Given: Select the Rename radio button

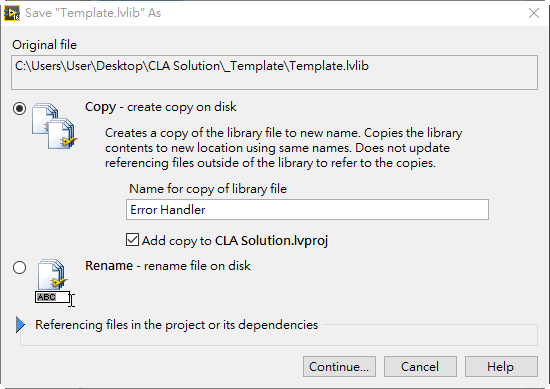Looking at the screenshot, I should 19,268.
